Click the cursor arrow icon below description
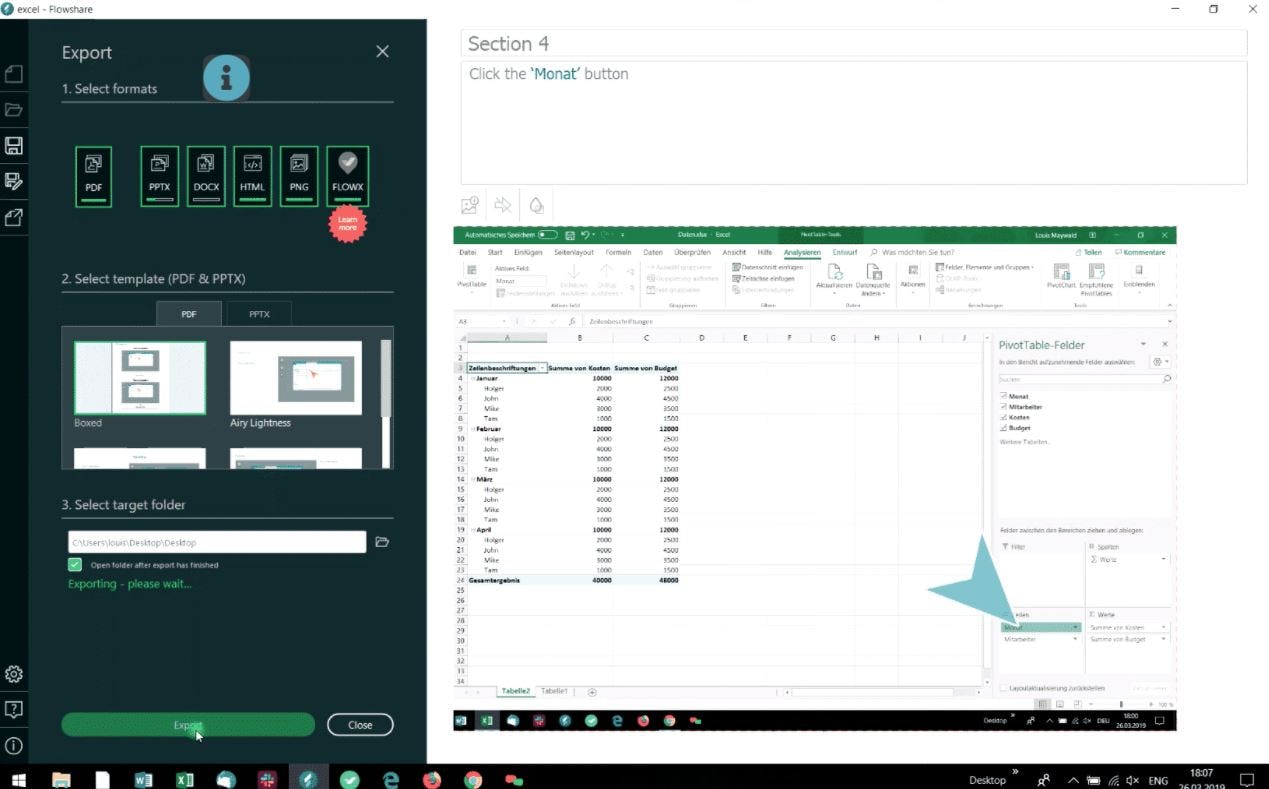Viewport: 1269px width, 789px height. (x=503, y=205)
